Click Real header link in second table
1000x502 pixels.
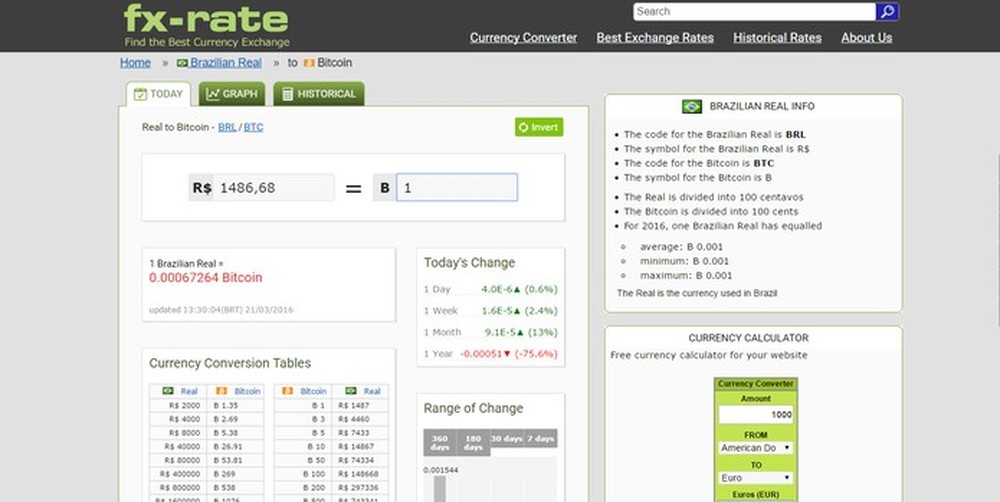(x=372, y=391)
